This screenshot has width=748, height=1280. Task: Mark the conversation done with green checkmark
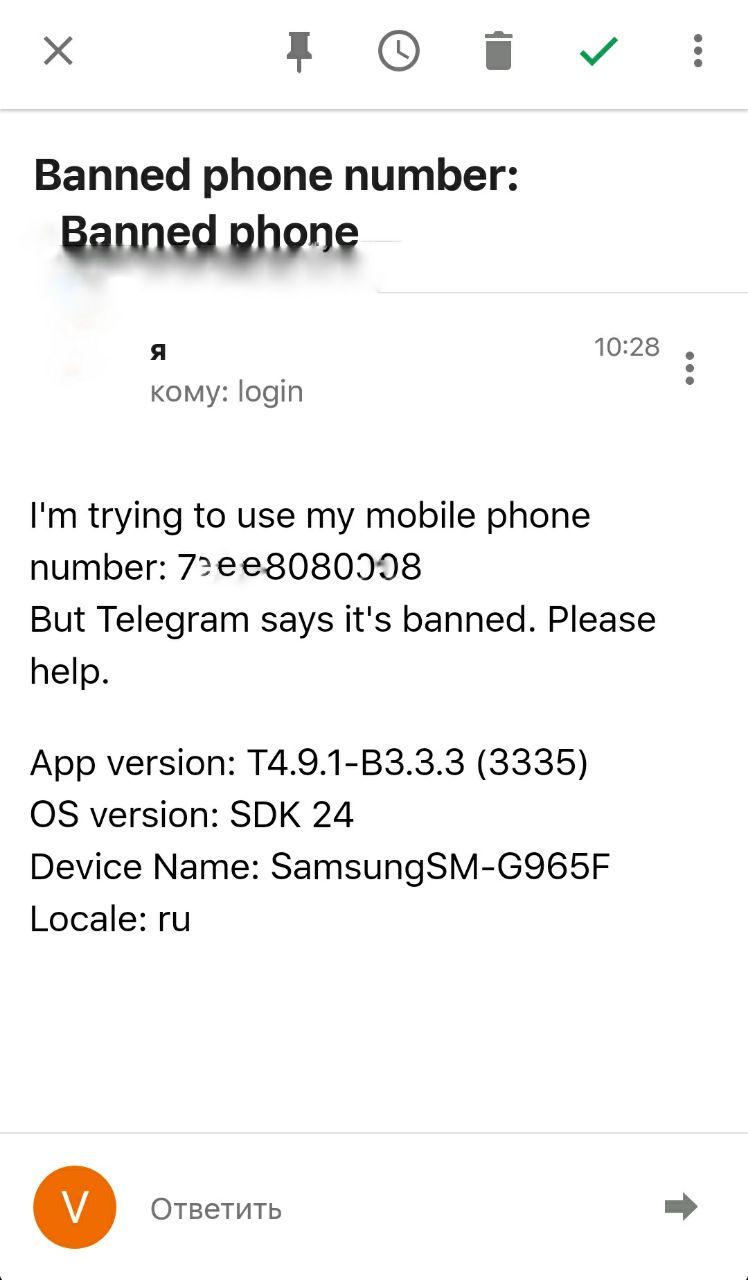pyautogui.click(x=599, y=50)
